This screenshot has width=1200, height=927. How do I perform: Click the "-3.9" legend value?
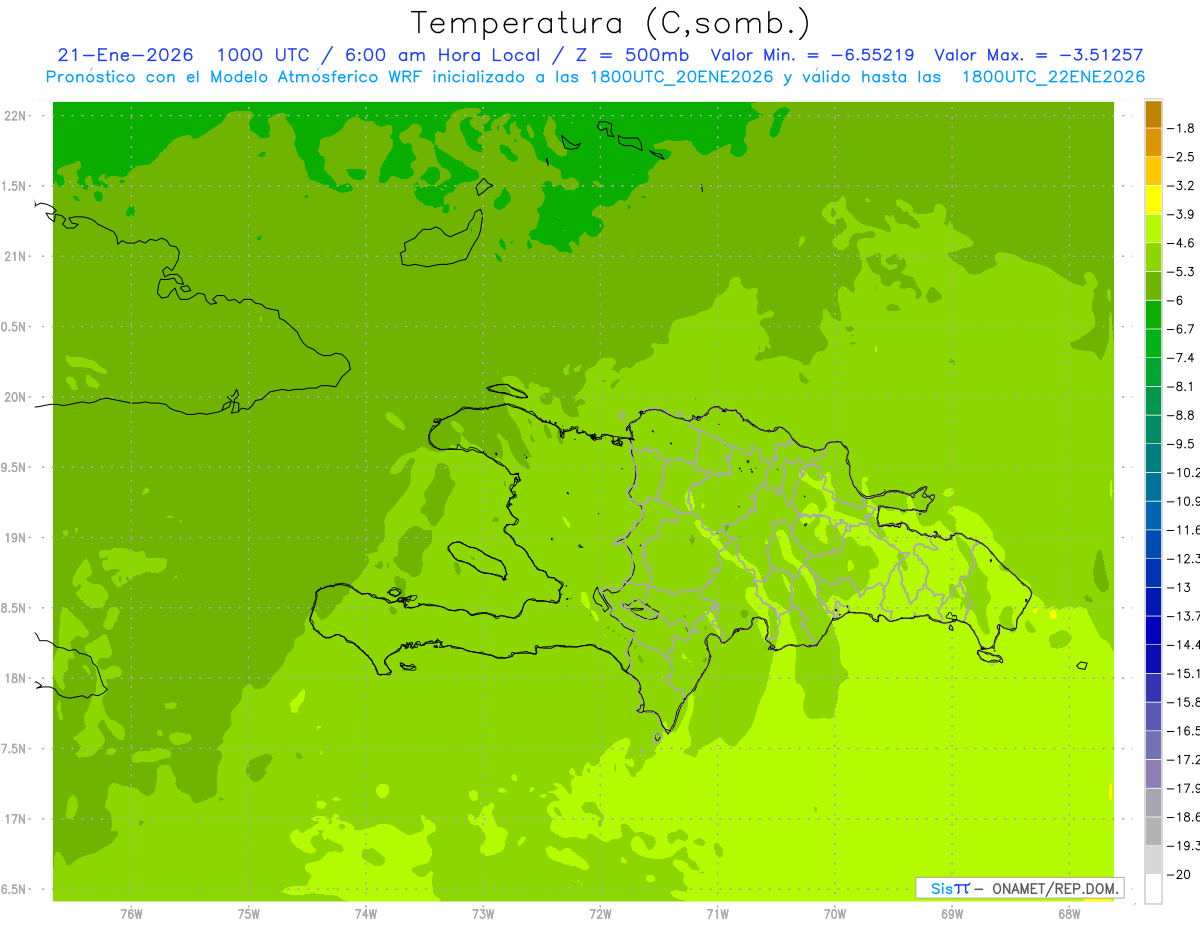[x=1181, y=215]
